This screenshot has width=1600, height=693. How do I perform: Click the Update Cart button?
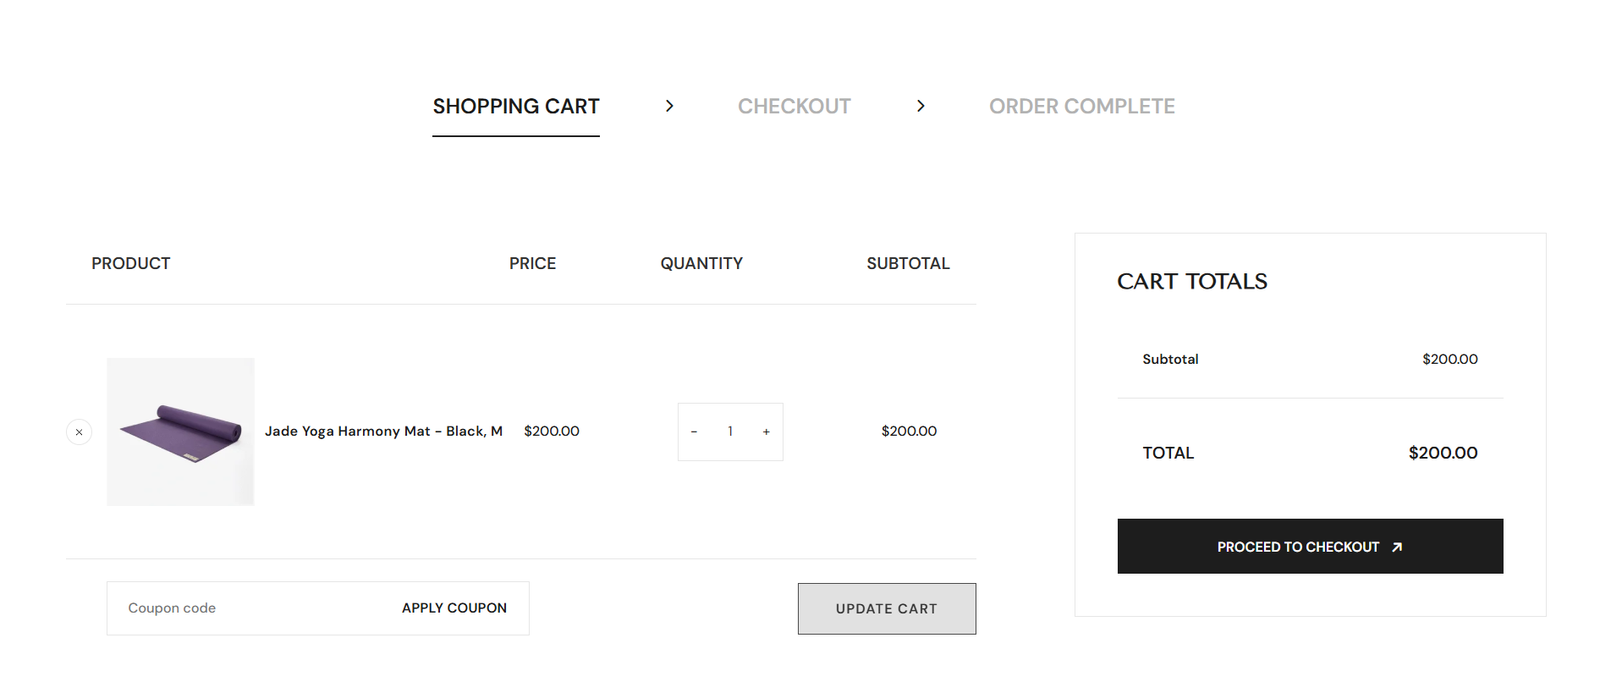pos(886,609)
